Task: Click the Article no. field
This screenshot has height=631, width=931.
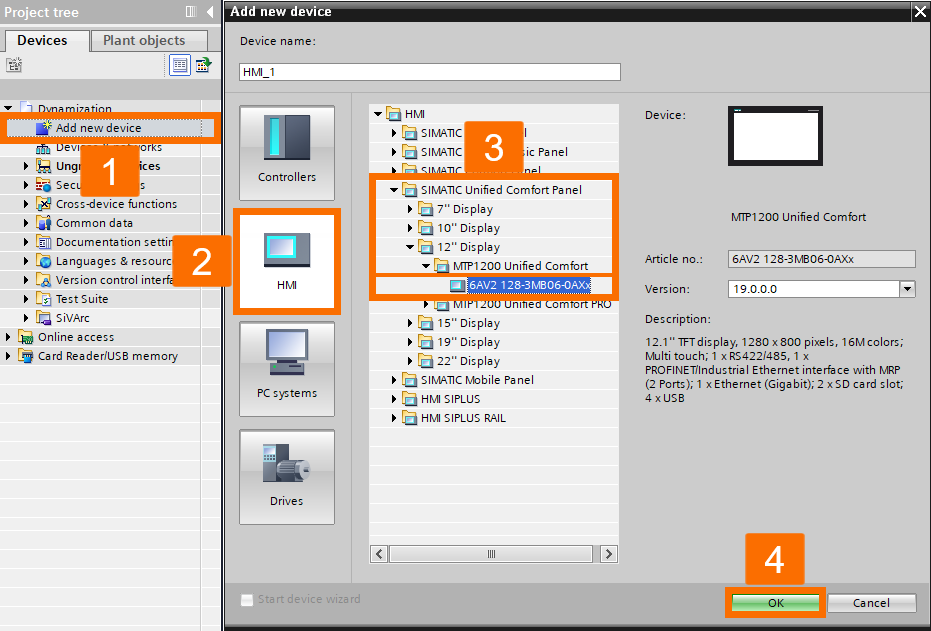Action: click(822, 259)
